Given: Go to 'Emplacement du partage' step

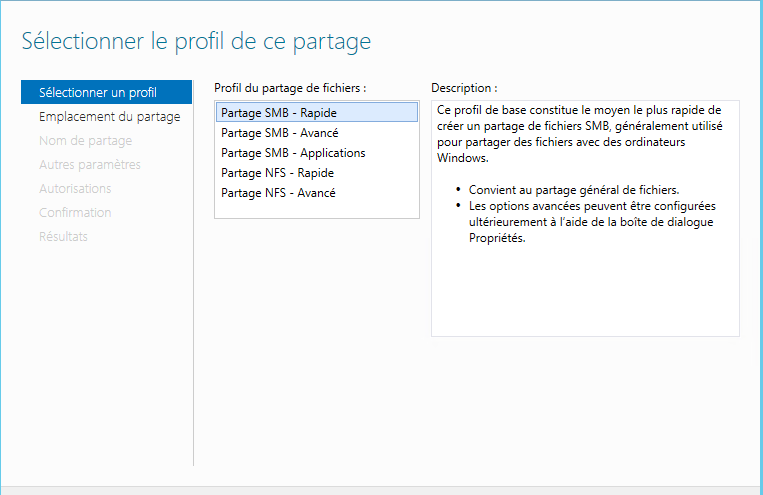Looking at the screenshot, I should click(109, 116).
